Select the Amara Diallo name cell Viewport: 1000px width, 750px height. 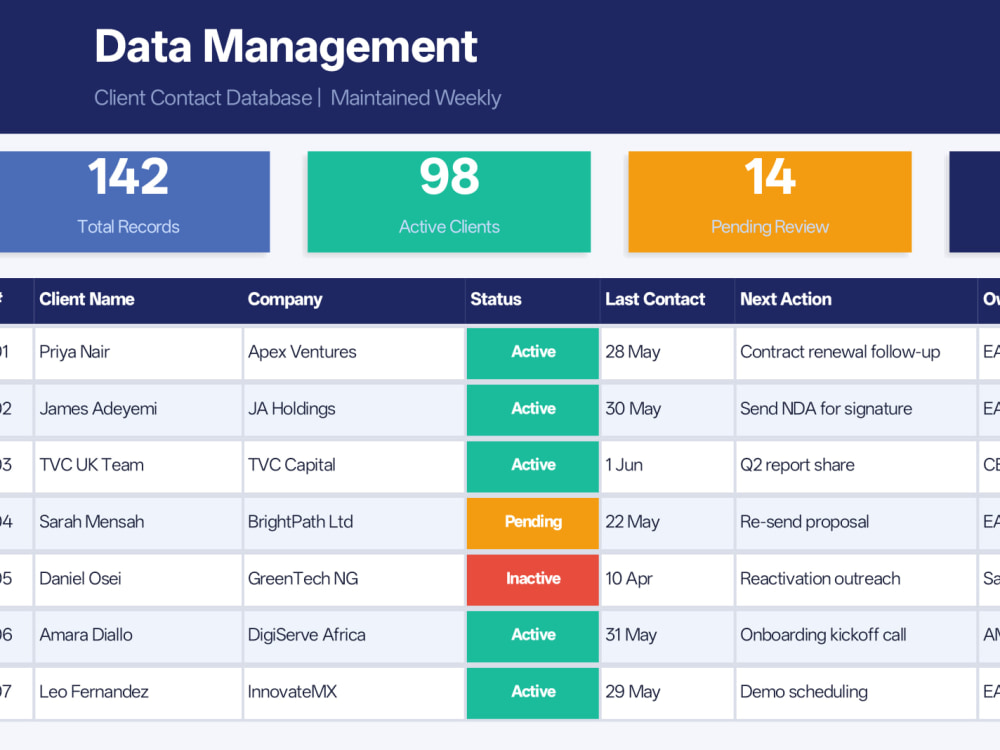138,635
